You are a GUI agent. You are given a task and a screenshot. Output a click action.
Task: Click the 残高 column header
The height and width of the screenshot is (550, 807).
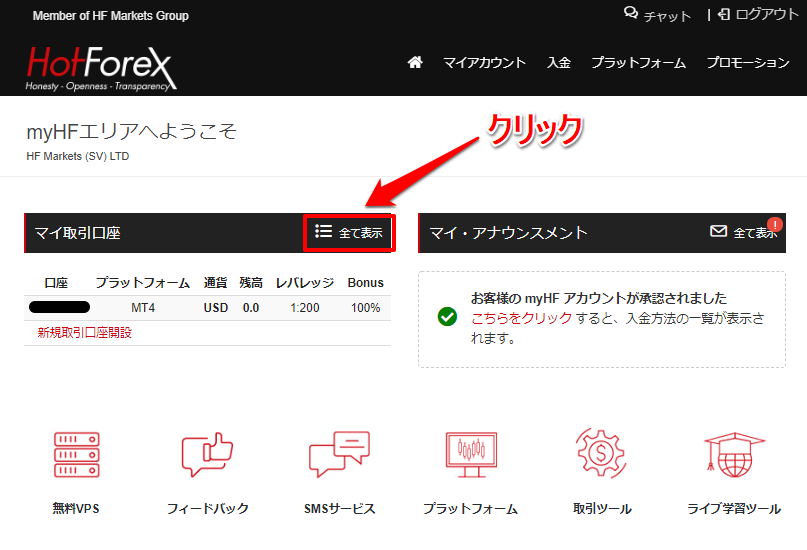[x=251, y=283]
